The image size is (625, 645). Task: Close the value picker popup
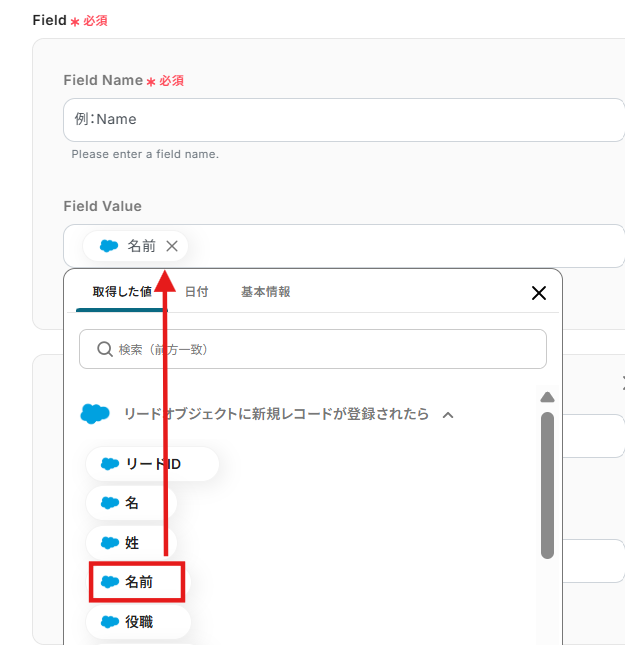pos(539,293)
